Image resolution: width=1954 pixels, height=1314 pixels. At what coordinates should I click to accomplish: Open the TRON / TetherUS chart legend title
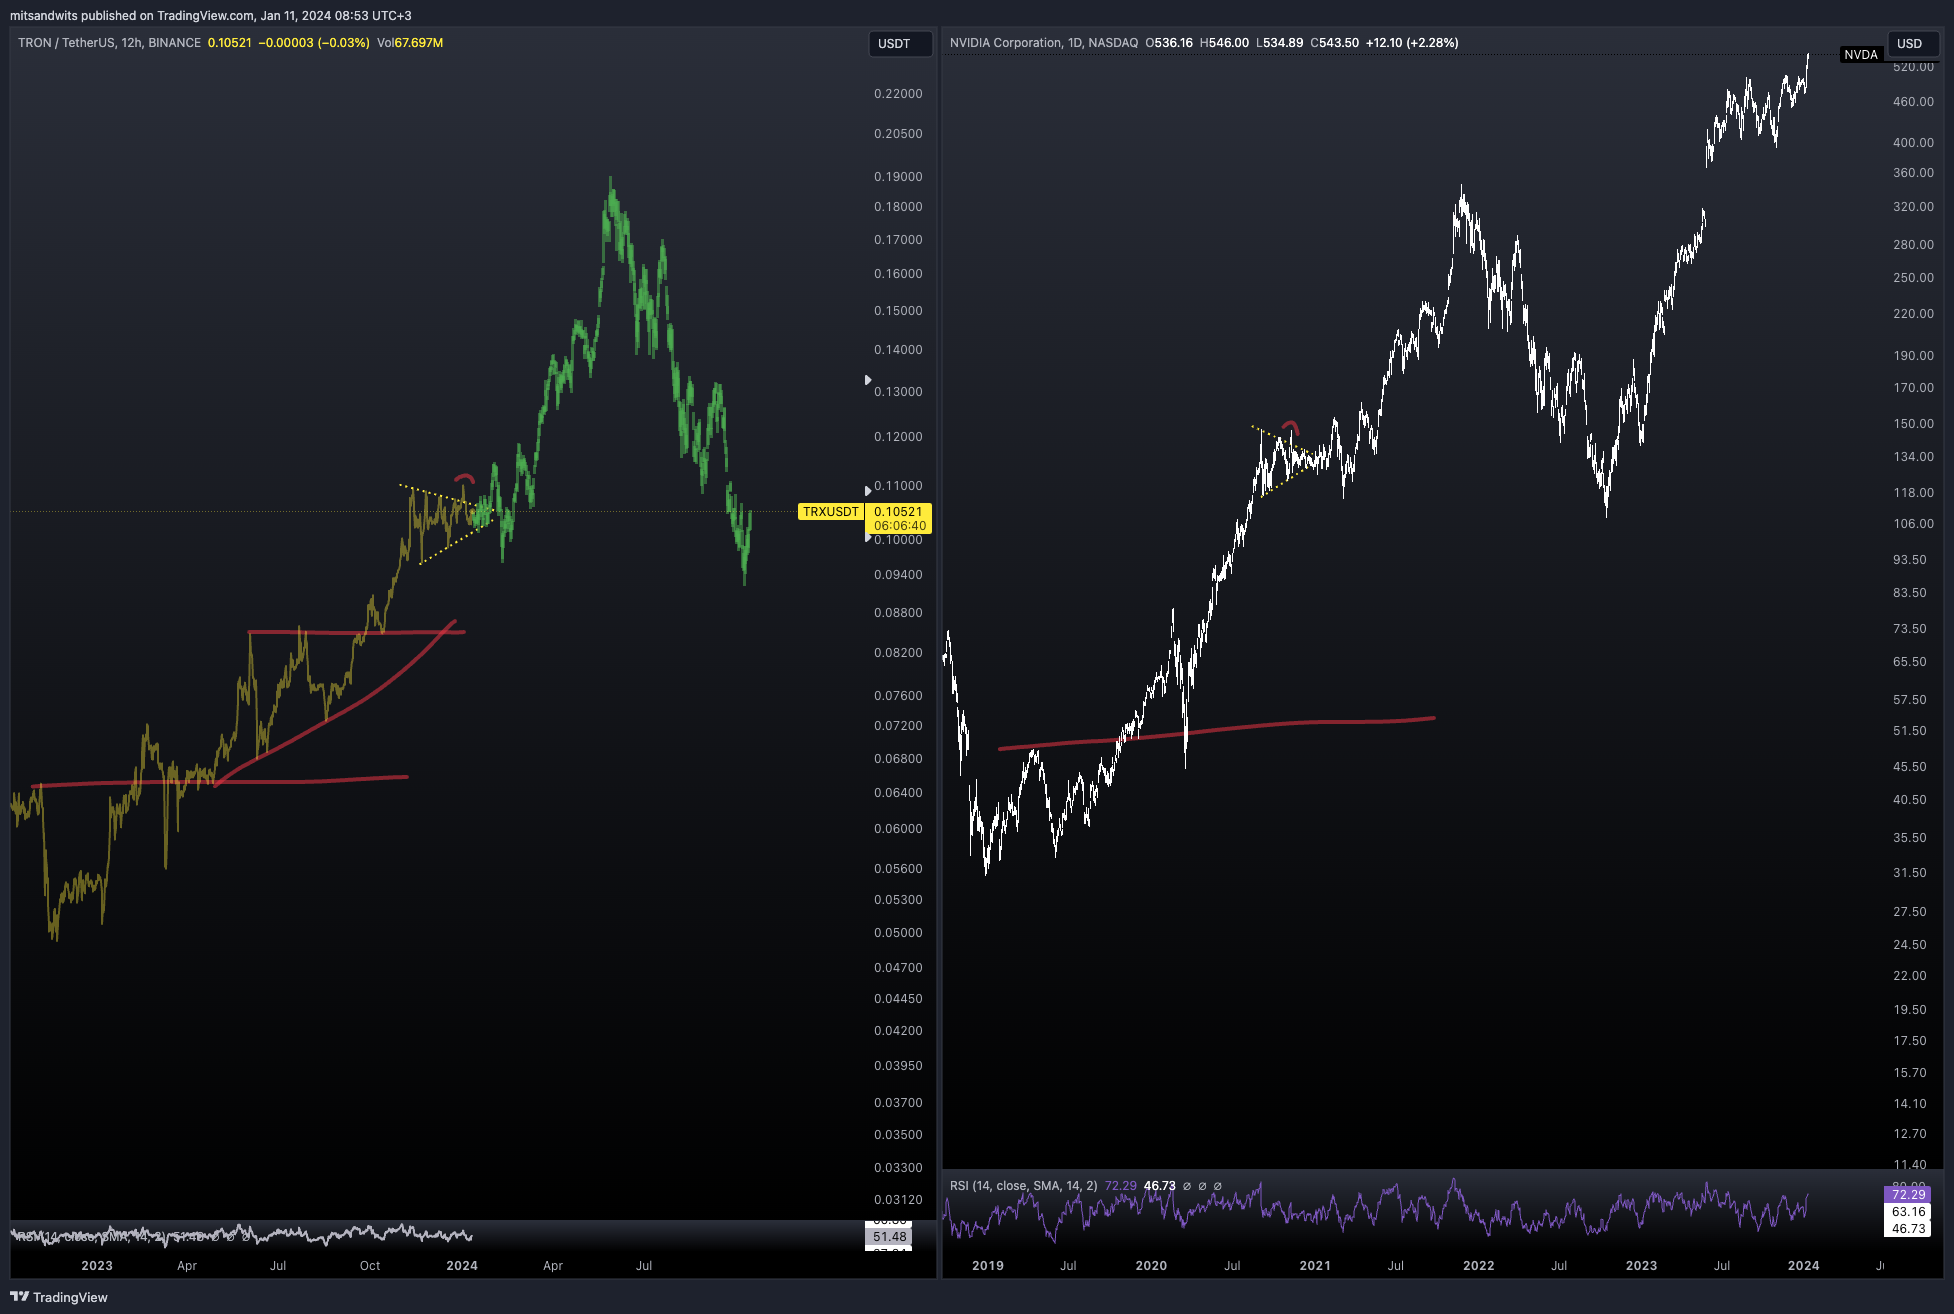click(109, 43)
